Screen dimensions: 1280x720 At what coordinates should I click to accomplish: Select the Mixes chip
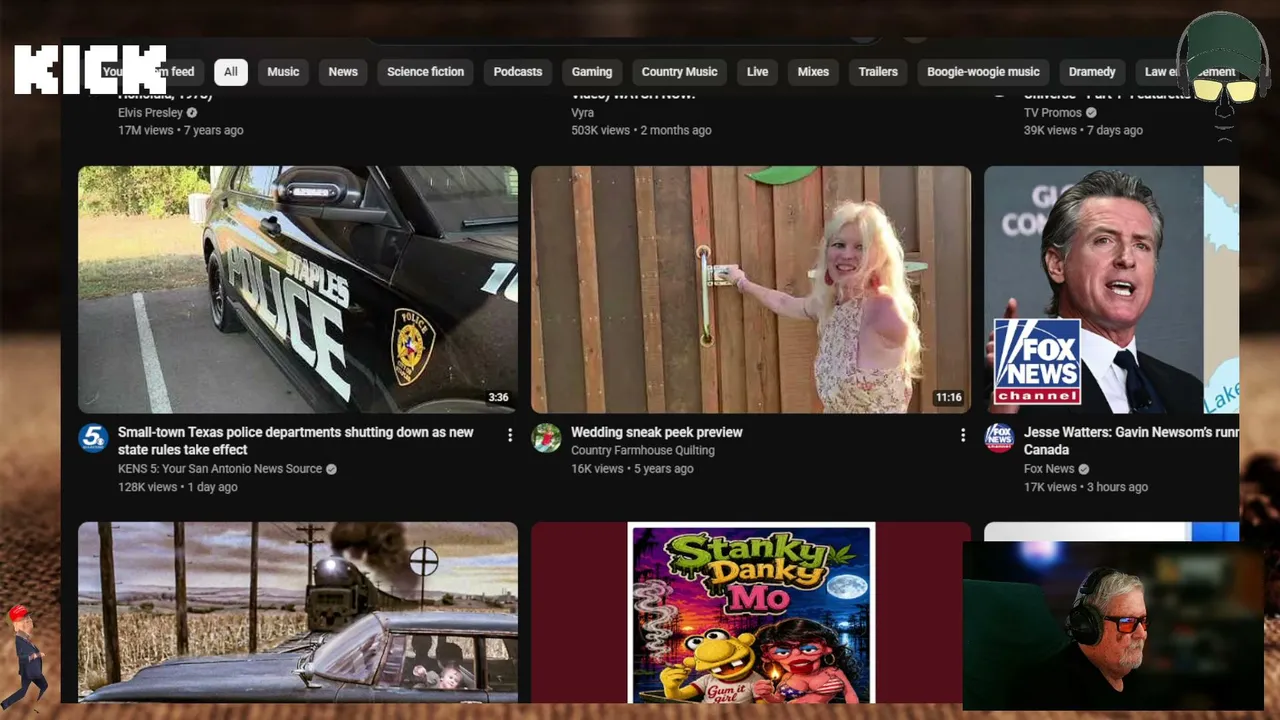(813, 72)
